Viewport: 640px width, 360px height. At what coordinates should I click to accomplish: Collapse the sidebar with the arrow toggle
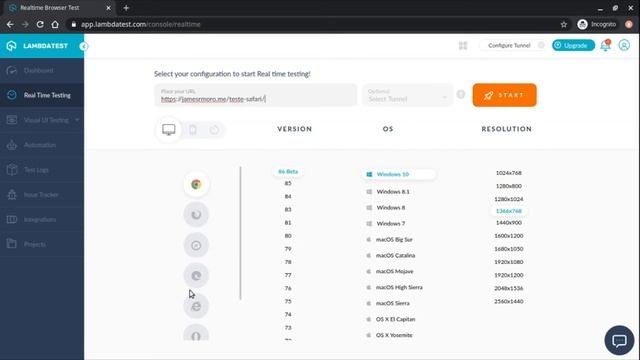pyautogui.click(x=84, y=46)
